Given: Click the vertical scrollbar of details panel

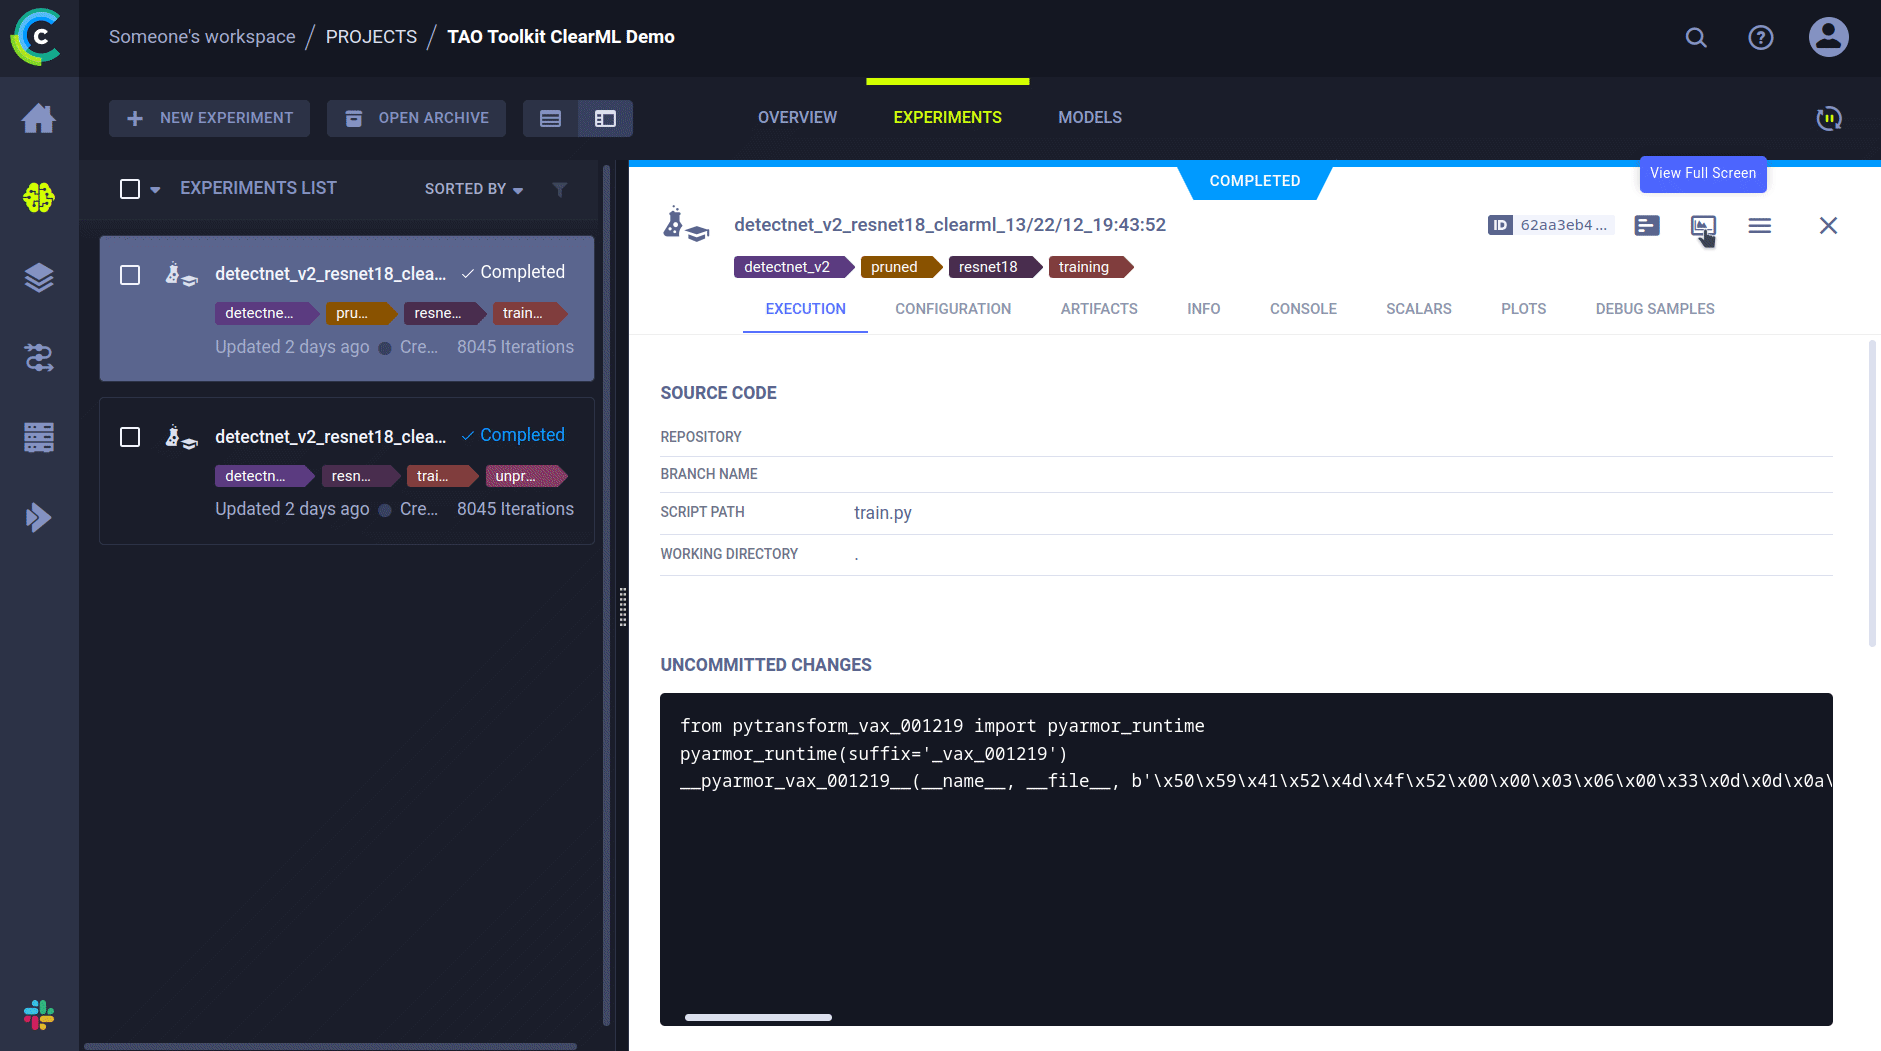Looking at the screenshot, I should point(1872,494).
